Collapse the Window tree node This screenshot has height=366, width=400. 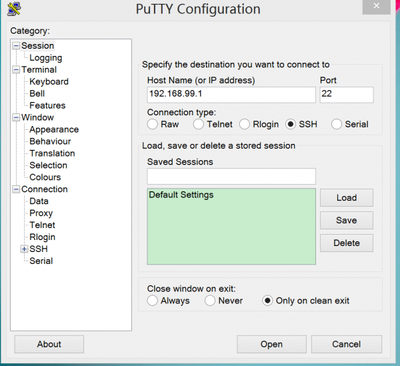[x=16, y=117]
